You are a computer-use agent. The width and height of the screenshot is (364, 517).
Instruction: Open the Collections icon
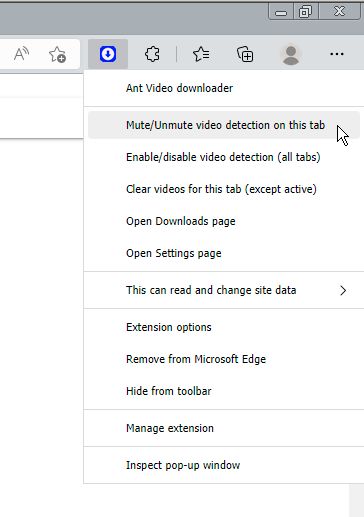coord(245,54)
